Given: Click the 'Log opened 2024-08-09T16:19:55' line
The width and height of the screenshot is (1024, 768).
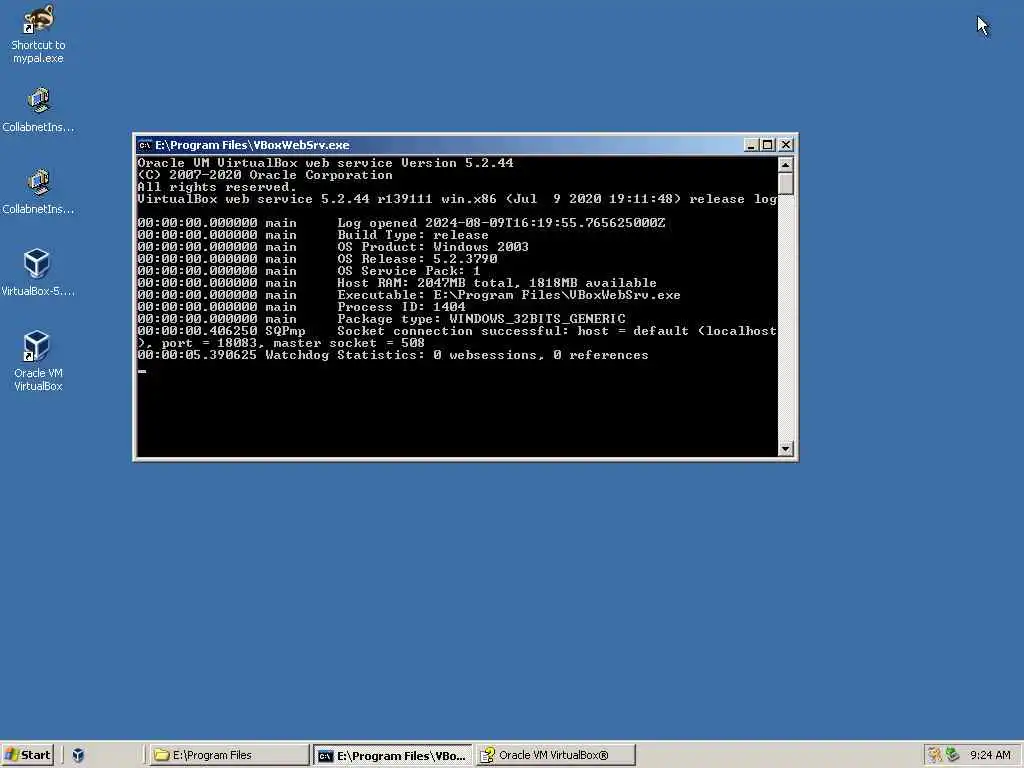Looking at the screenshot, I should tap(401, 223).
